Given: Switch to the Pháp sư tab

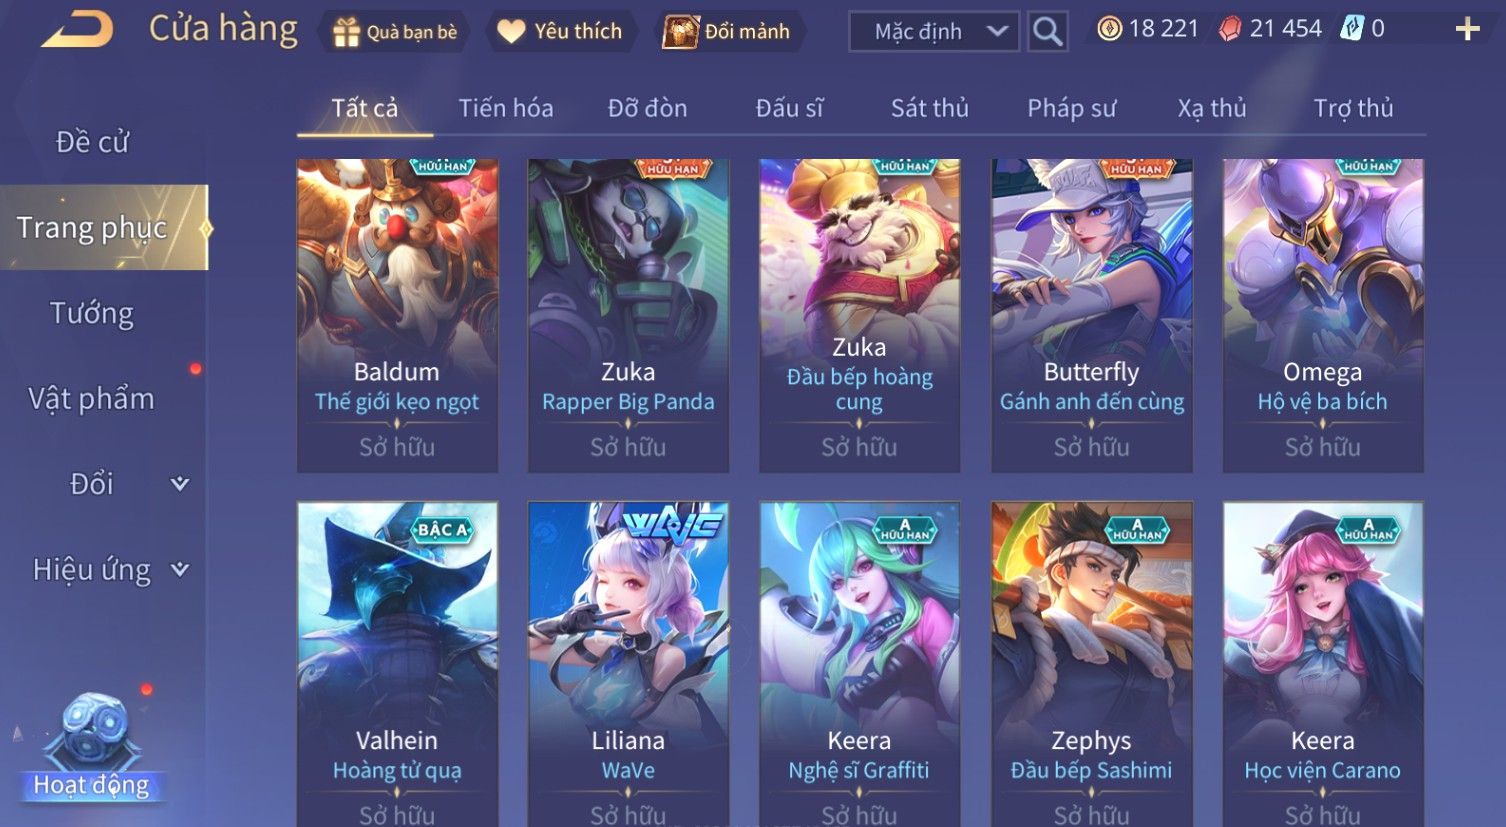Looking at the screenshot, I should click(x=1071, y=108).
